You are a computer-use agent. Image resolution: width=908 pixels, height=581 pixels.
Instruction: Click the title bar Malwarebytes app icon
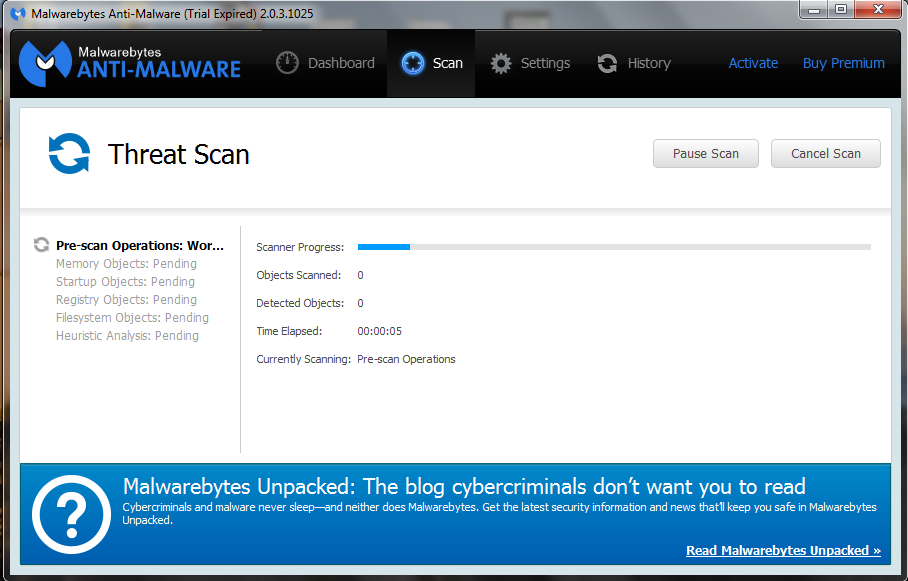pyautogui.click(x=17, y=11)
